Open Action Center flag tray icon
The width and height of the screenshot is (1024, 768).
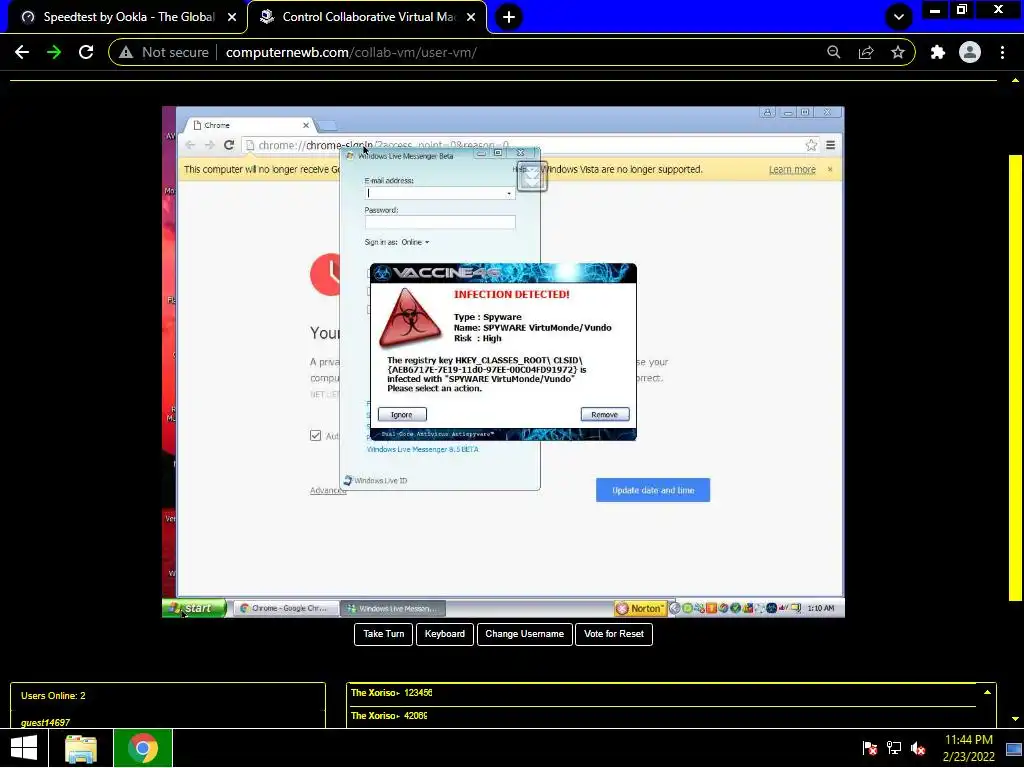tap(869, 748)
